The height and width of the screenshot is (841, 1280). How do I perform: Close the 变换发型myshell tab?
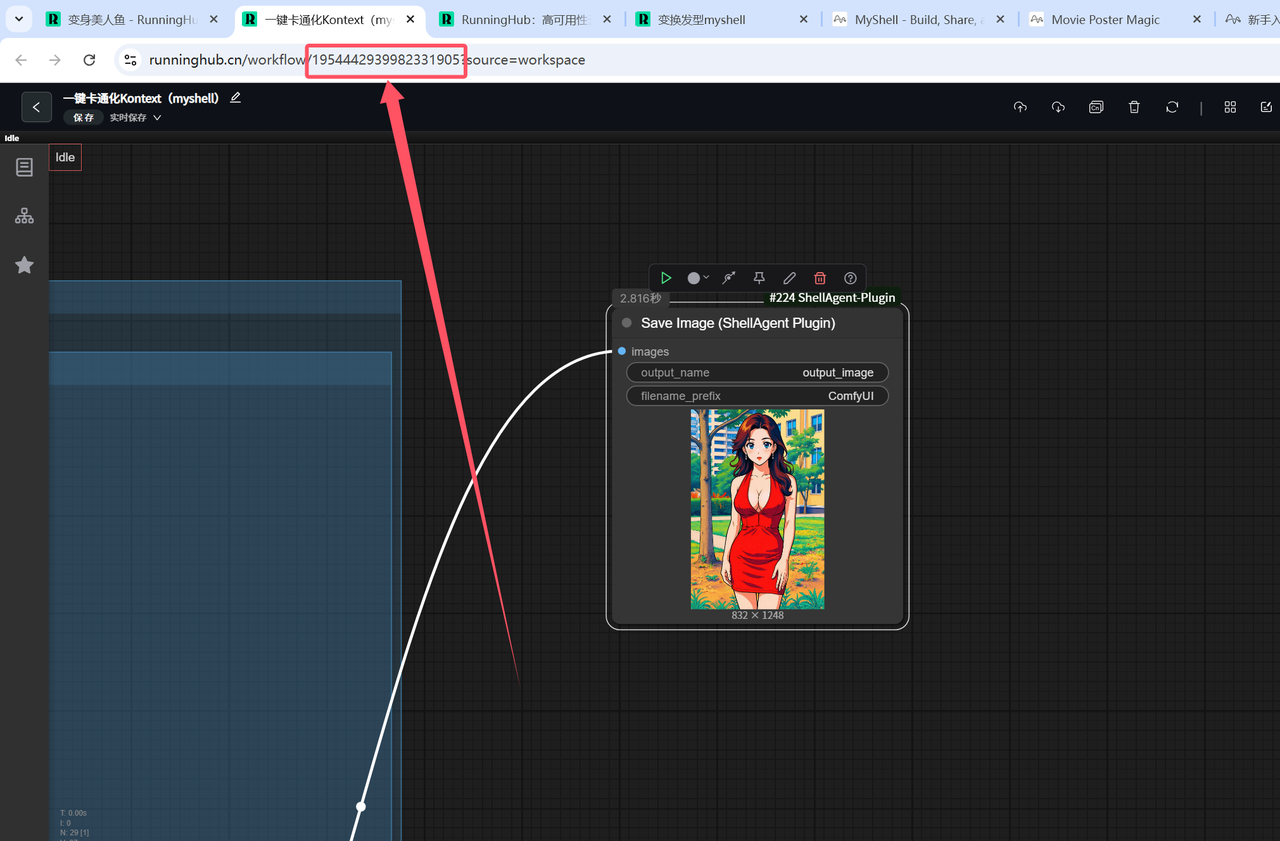[x=805, y=19]
